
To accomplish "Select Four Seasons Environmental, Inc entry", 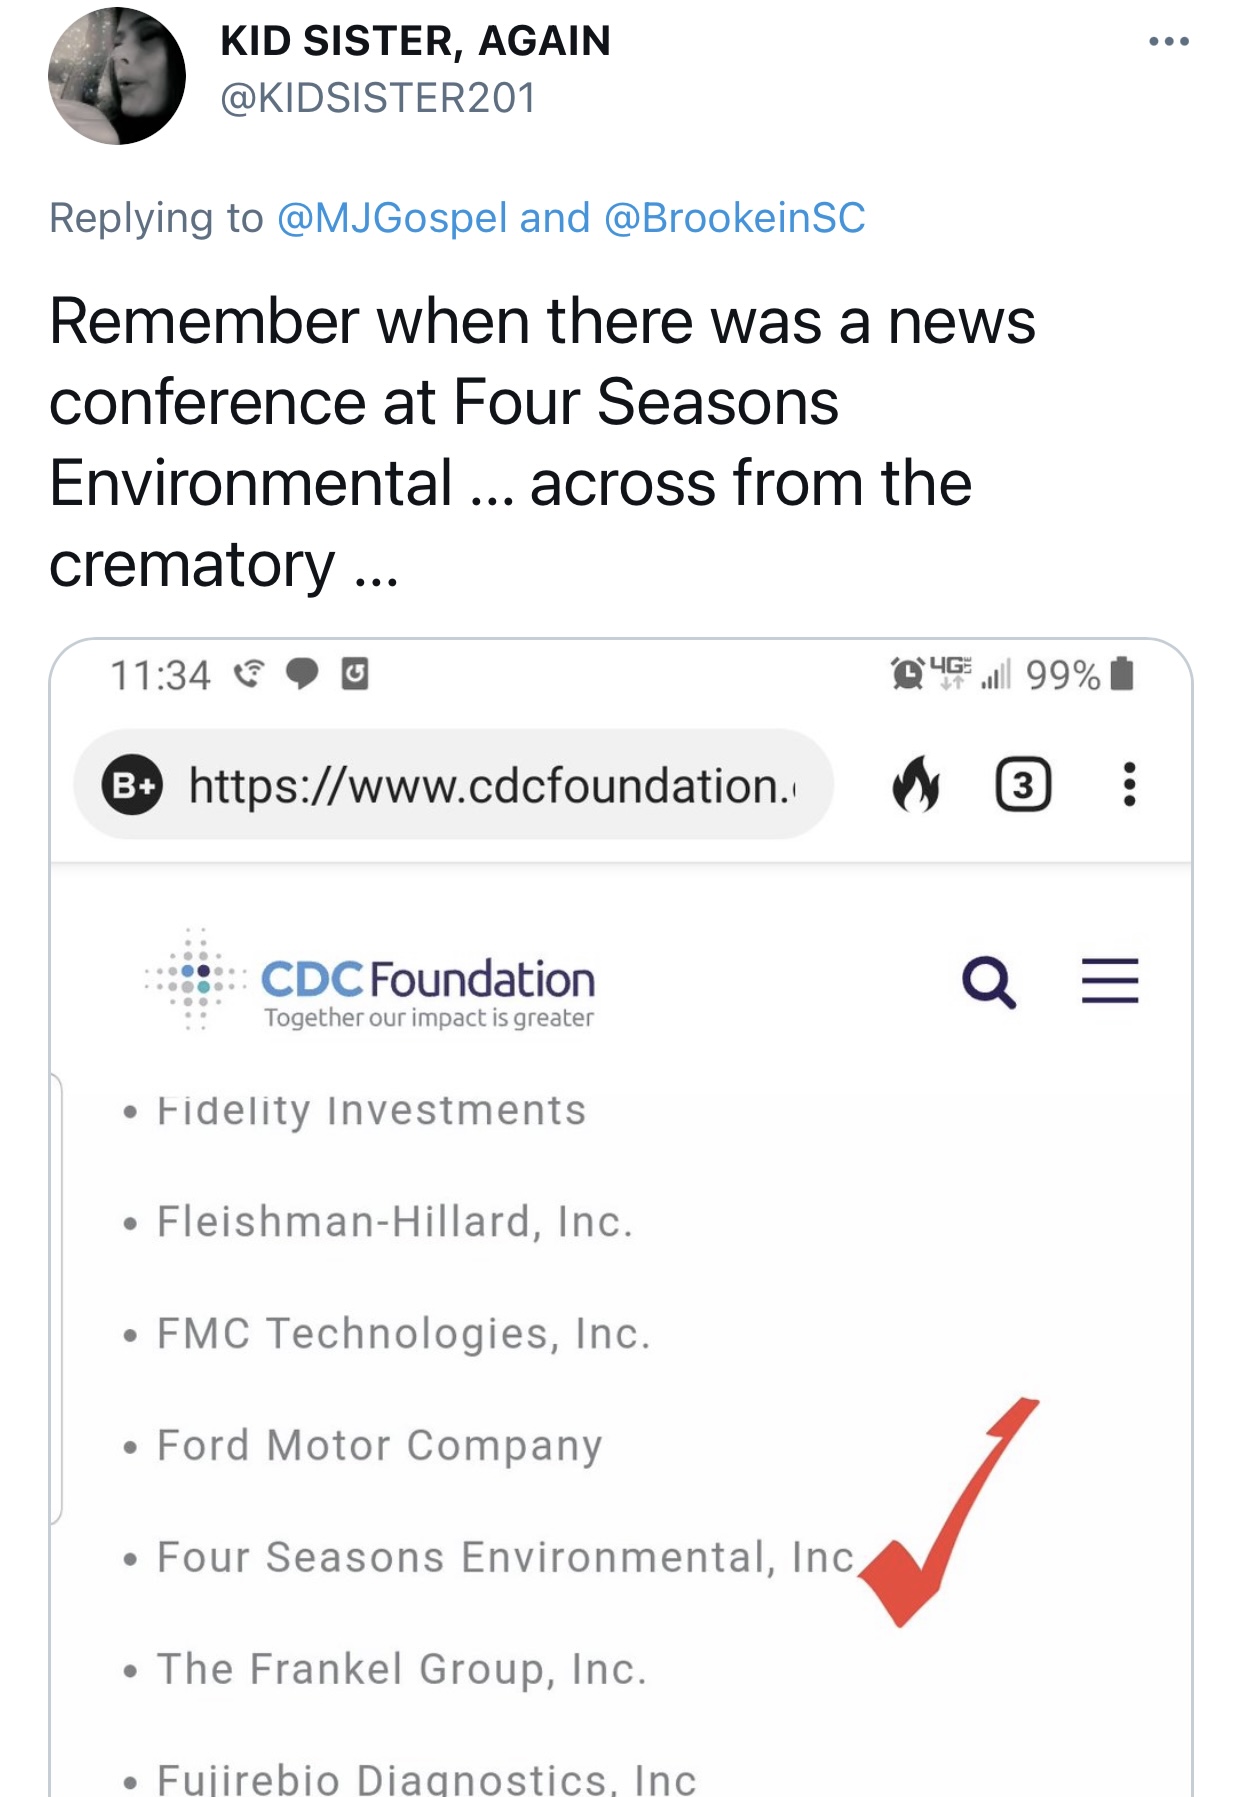I will tap(506, 1557).
